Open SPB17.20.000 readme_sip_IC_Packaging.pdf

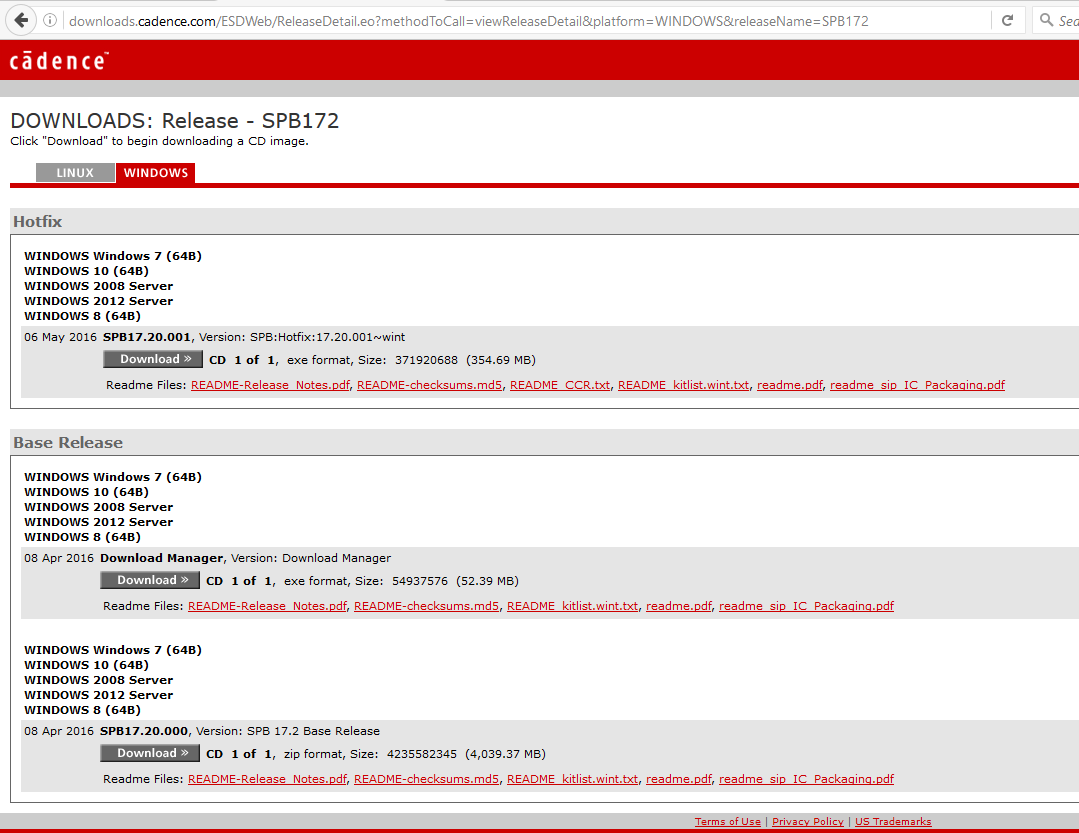pos(806,779)
